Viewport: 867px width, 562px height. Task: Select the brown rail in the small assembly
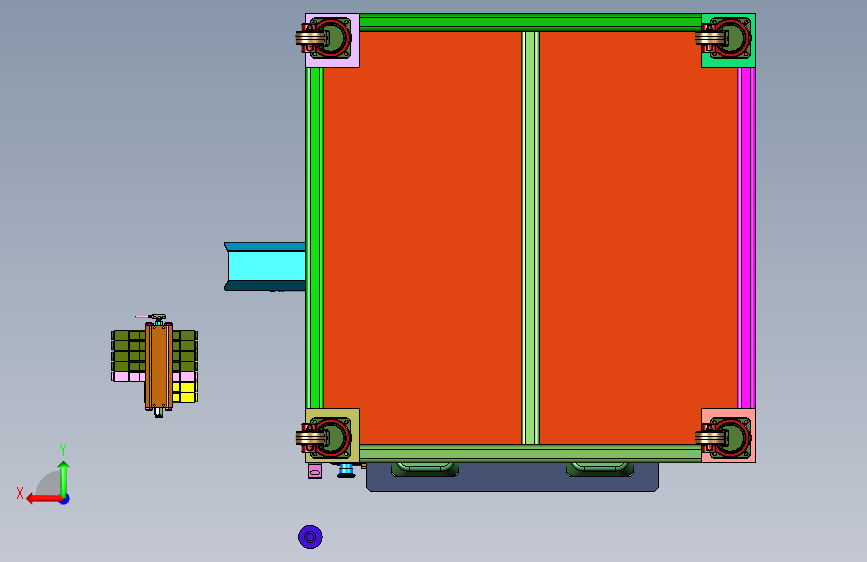159,367
